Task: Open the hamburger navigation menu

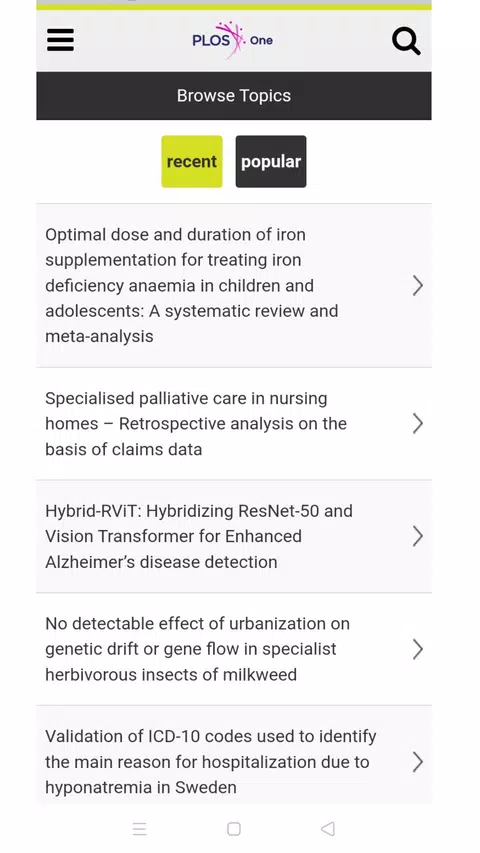Action: click(x=60, y=40)
